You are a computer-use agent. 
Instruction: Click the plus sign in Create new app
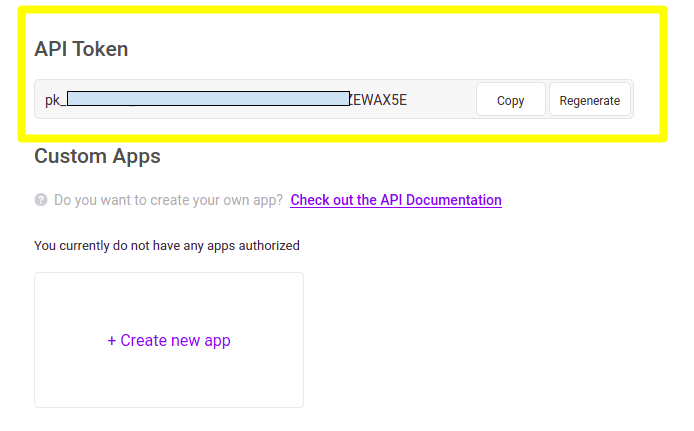click(x=112, y=341)
